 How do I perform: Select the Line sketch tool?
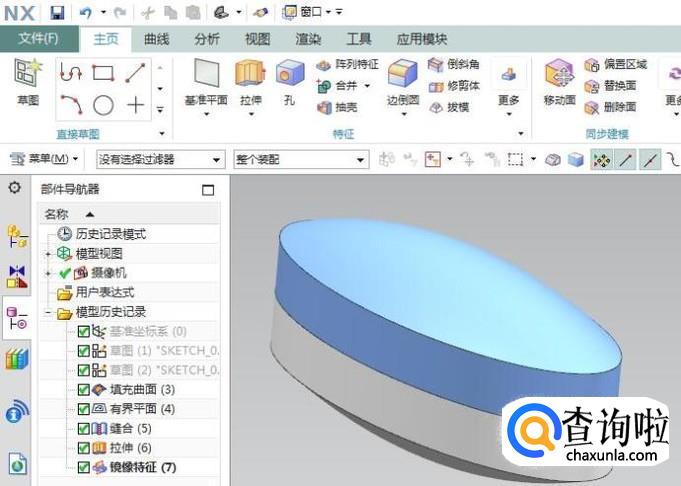135,73
